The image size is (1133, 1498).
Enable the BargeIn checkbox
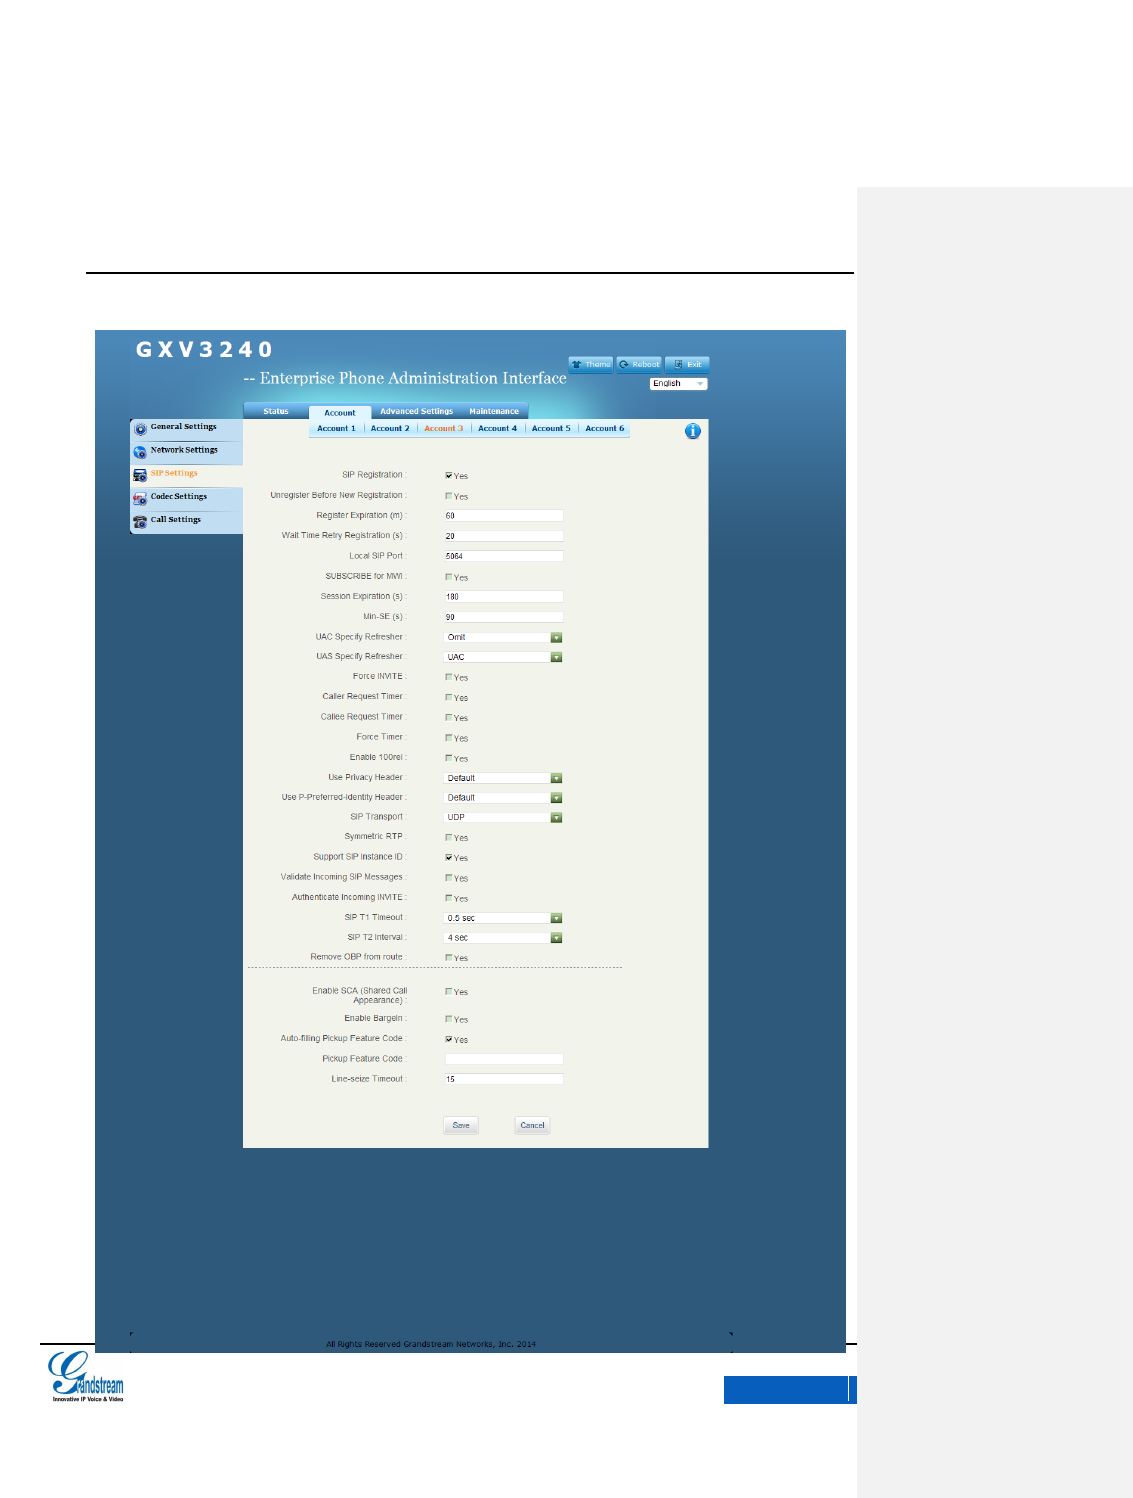tap(449, 1019)
